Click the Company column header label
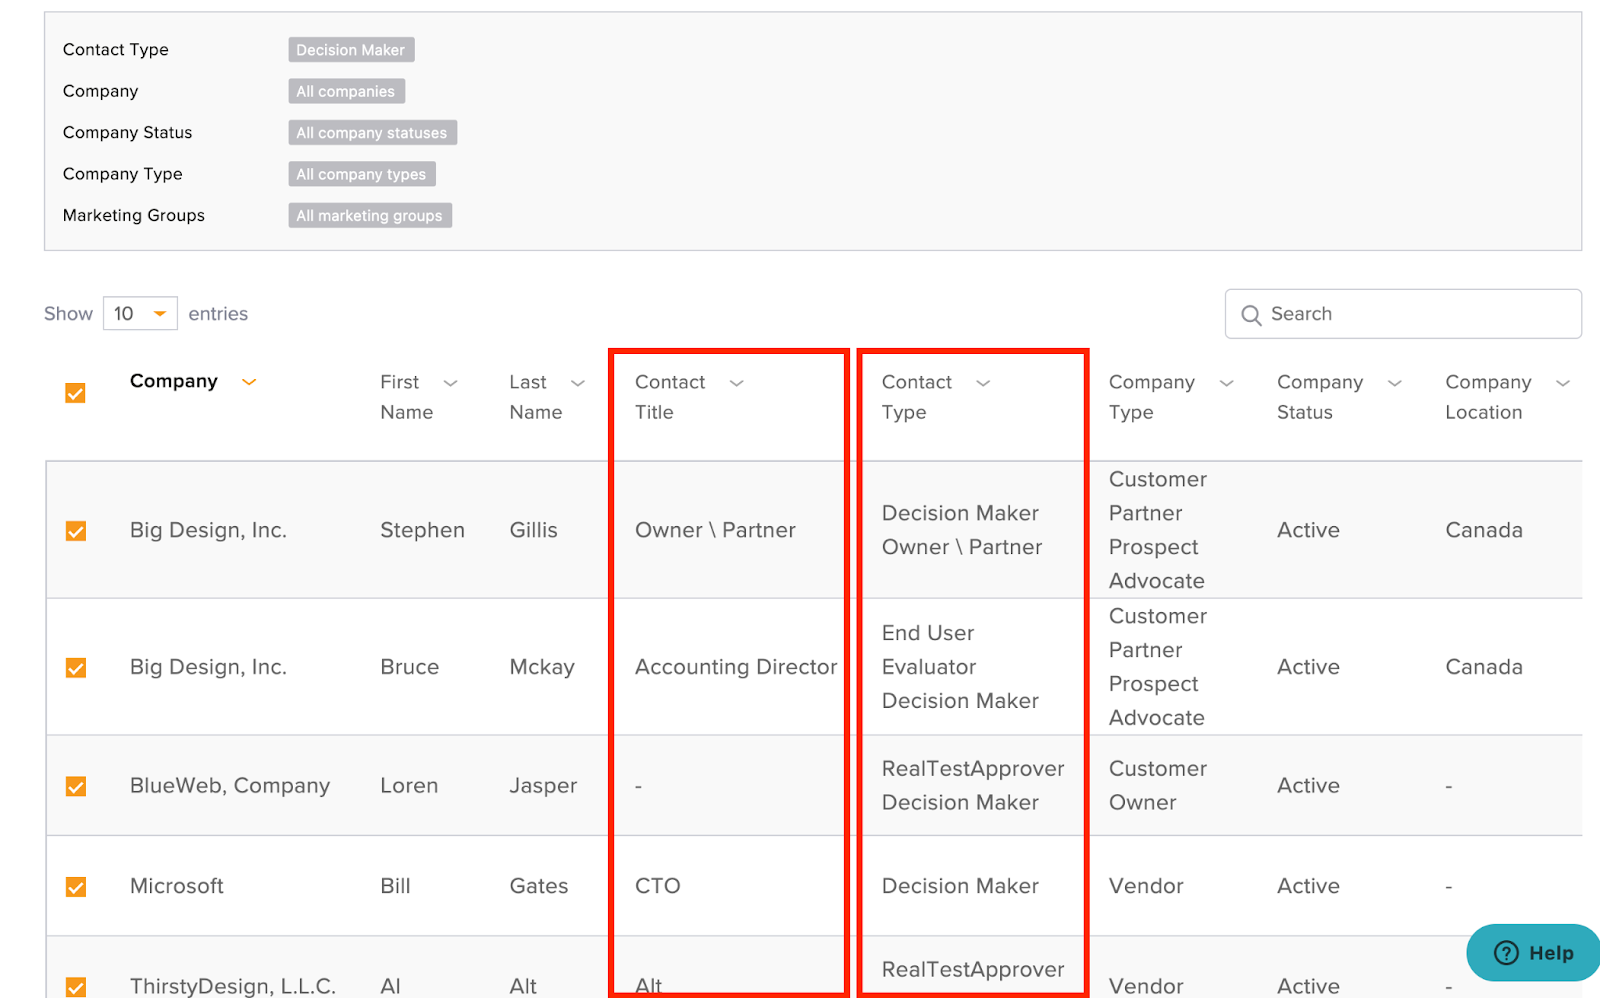 point(174,381)
